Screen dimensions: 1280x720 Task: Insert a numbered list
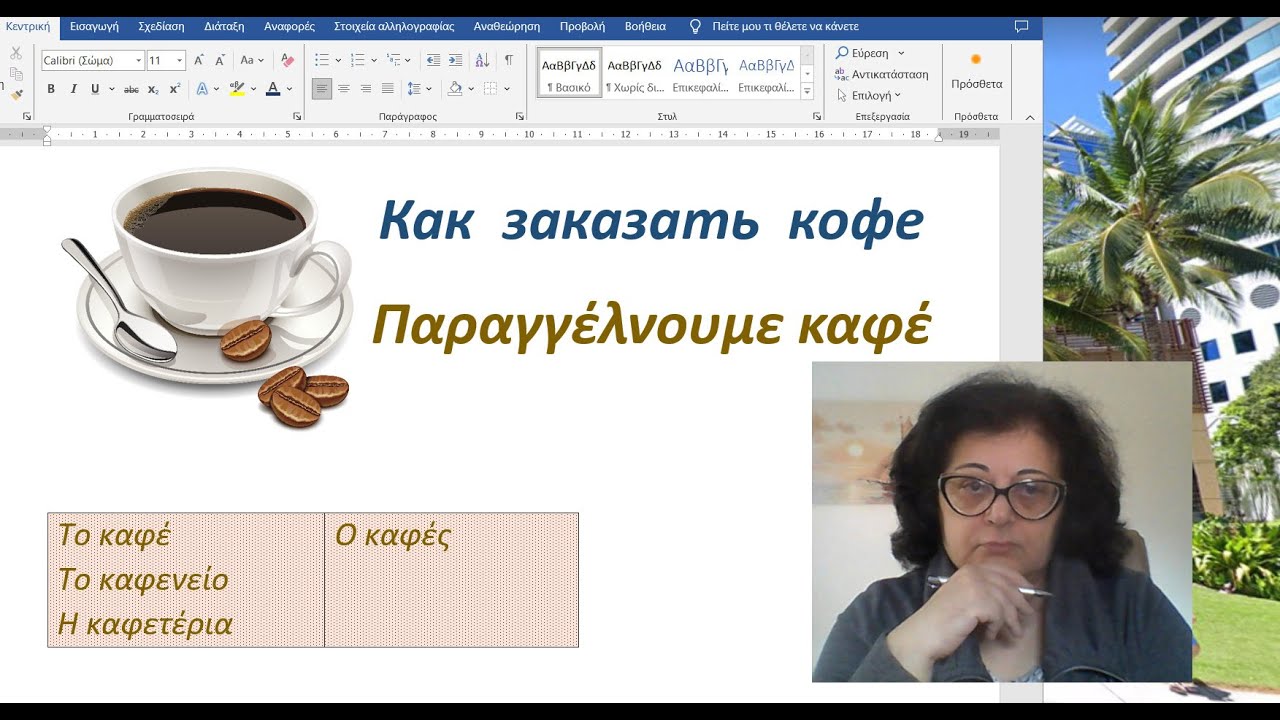click(358, 60)
